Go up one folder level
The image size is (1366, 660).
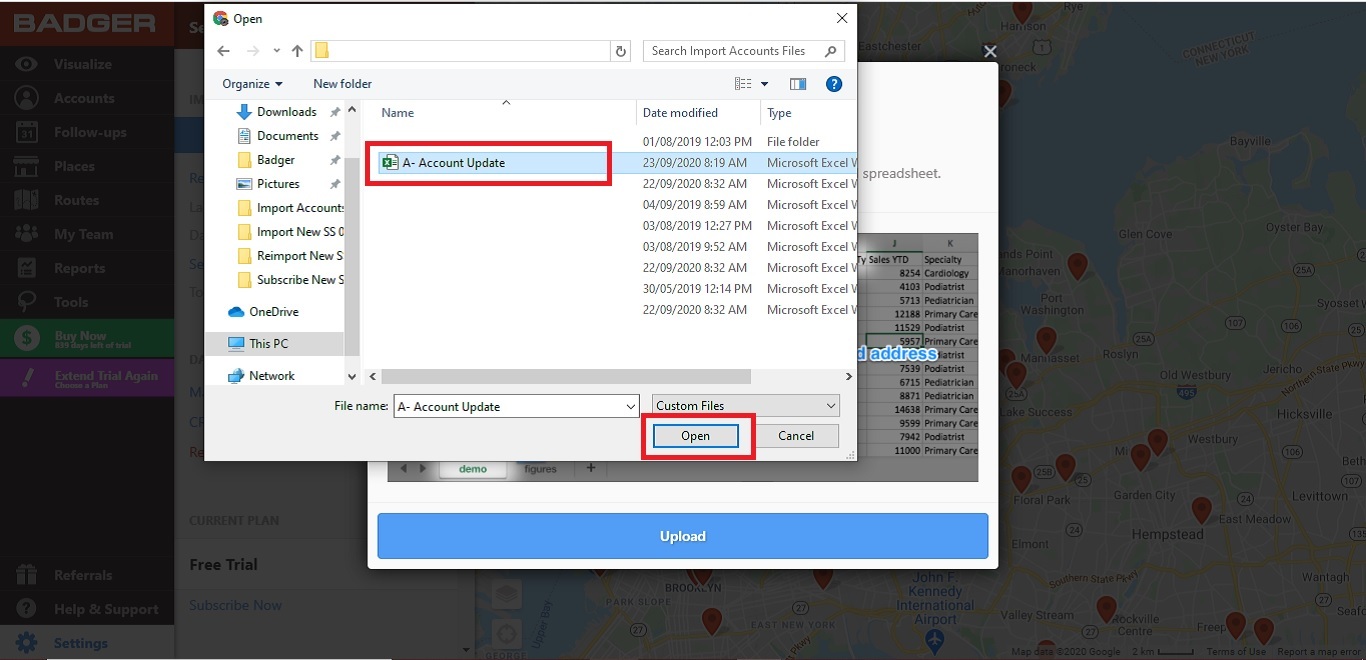(297, 51)
